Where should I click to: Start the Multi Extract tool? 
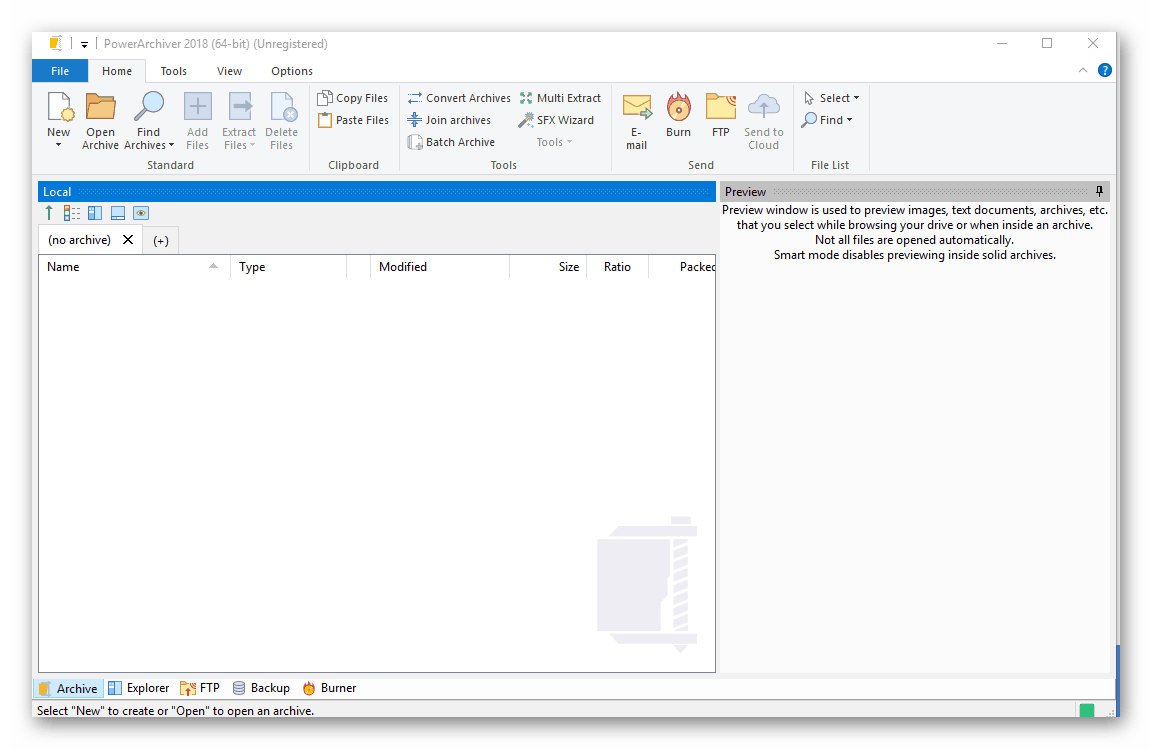(x=560, y=98)
